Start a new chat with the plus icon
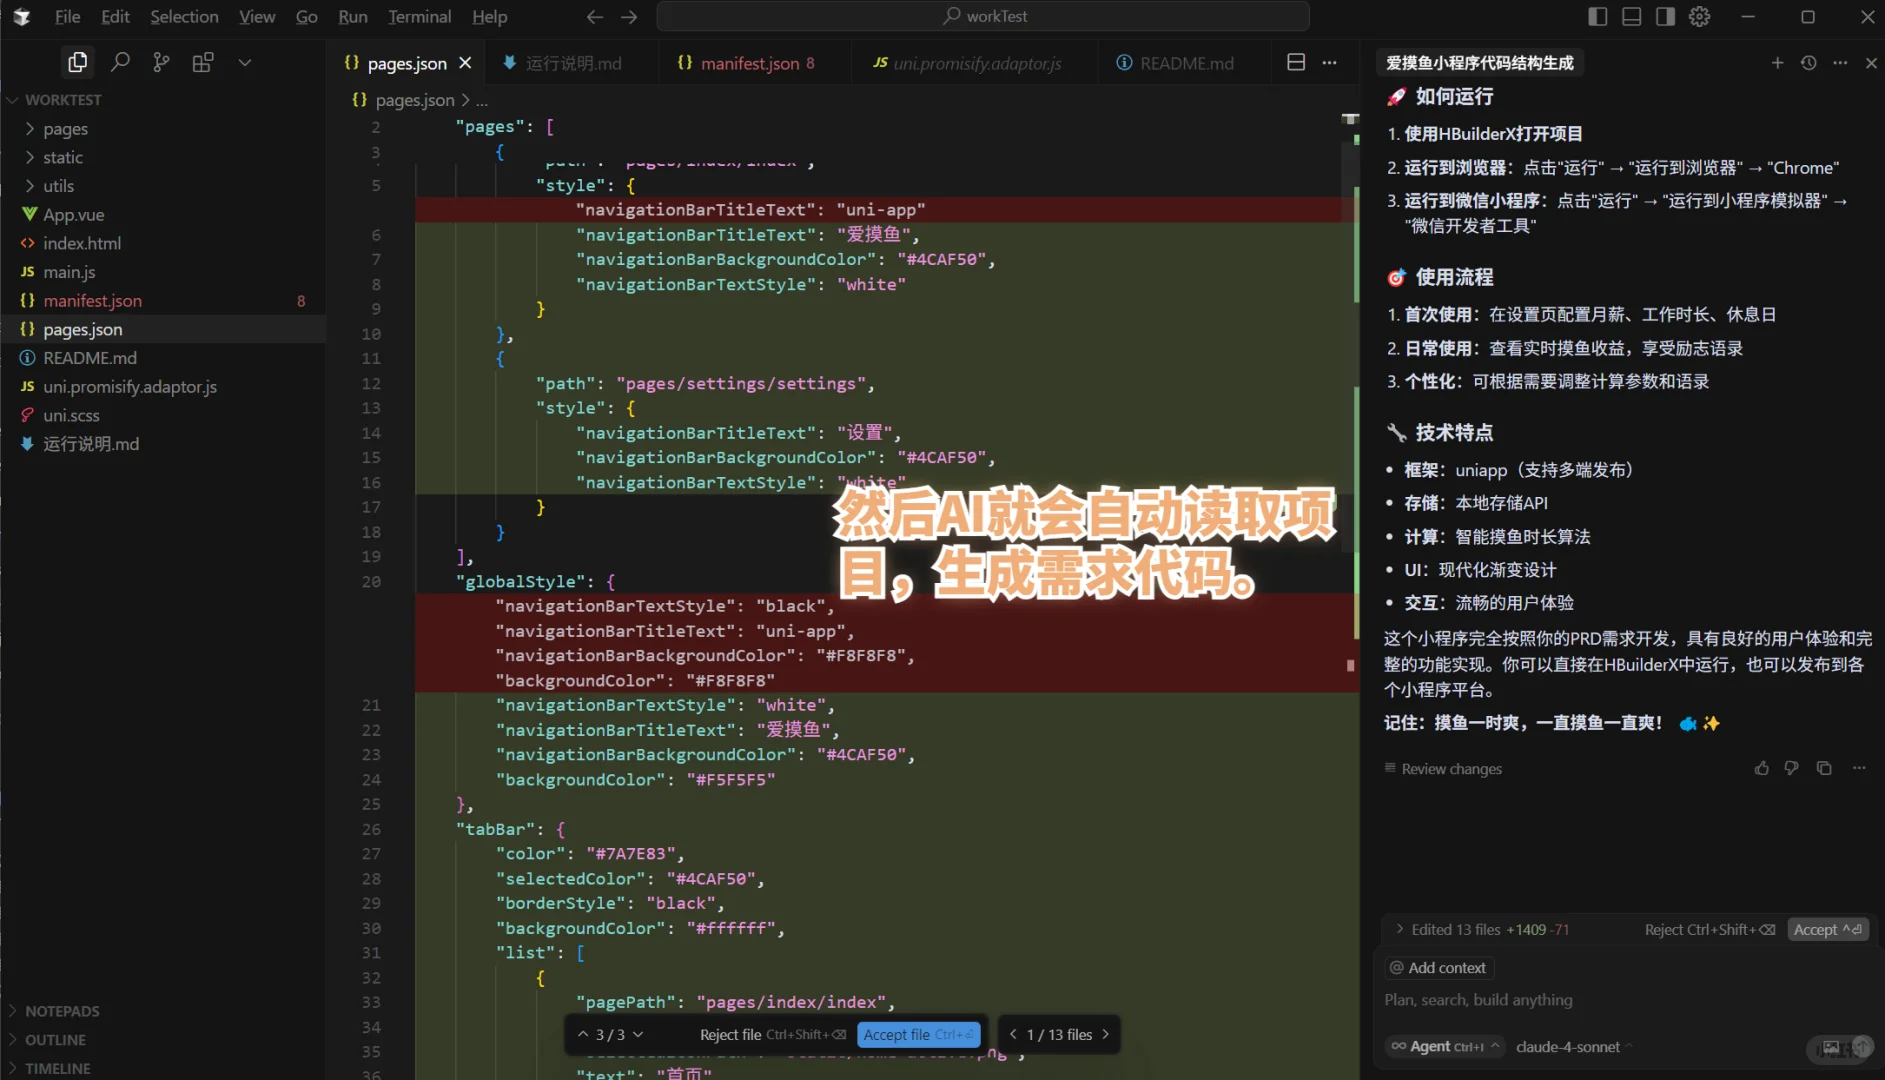 pyautogui.click(x=1777, y=62)
